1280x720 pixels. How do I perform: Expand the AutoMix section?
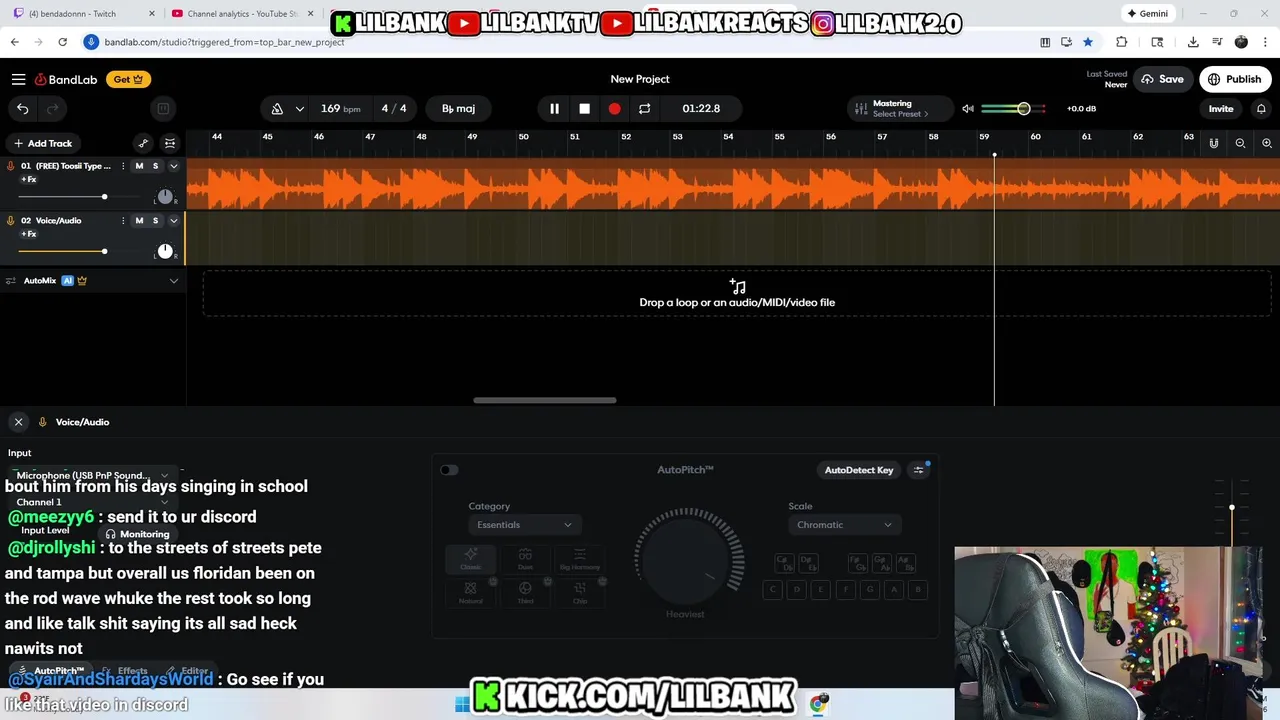pyautogui.click(x=173, y=281)
